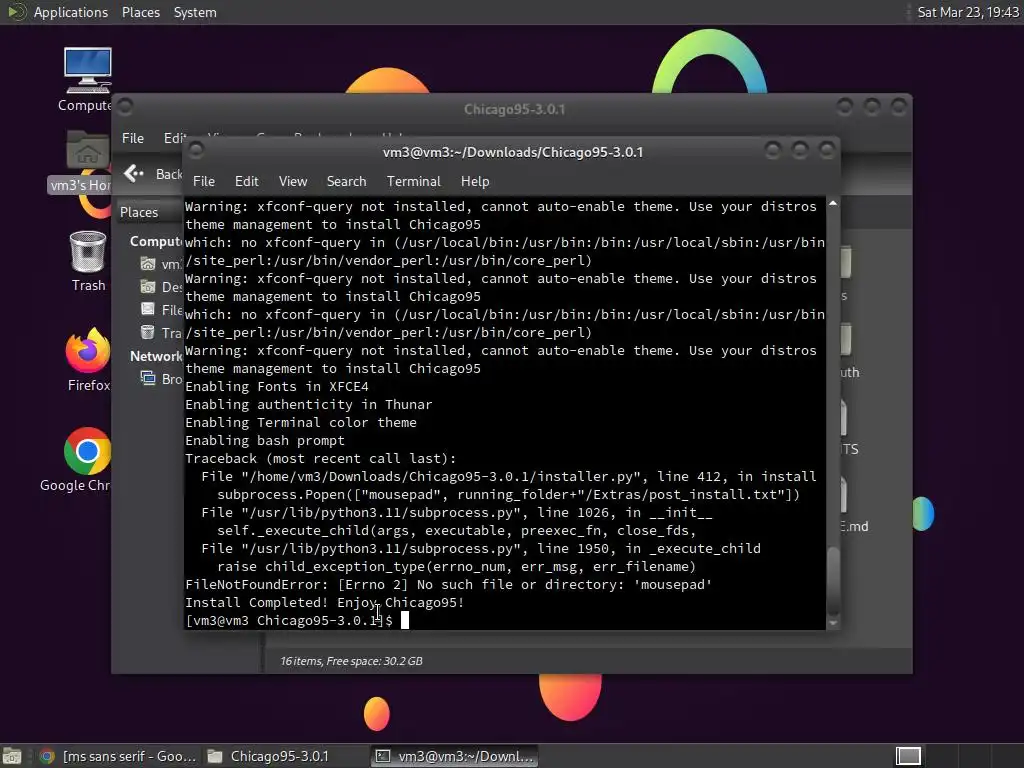Open vm3's Home folder desktop icon
Viewport: 1024px width, 768px height.
(x=86, y=161)
